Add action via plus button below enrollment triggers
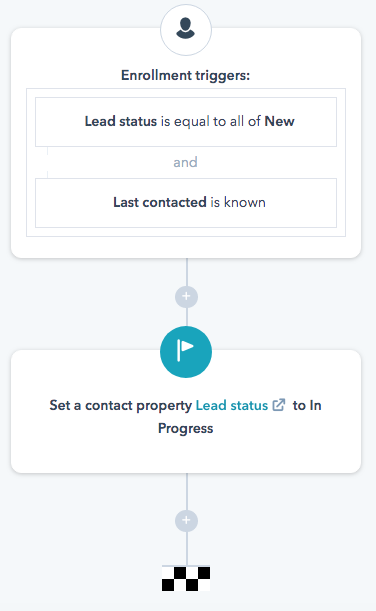 [x=186, y=297]
